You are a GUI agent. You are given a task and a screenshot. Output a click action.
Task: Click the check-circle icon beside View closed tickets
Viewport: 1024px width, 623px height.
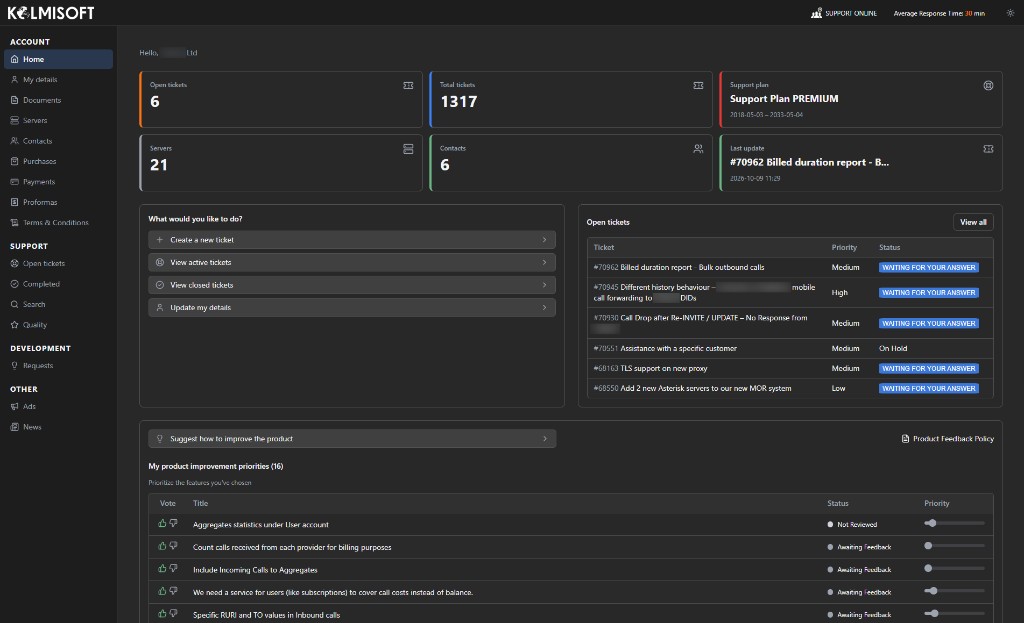click(x=159, y=285)
